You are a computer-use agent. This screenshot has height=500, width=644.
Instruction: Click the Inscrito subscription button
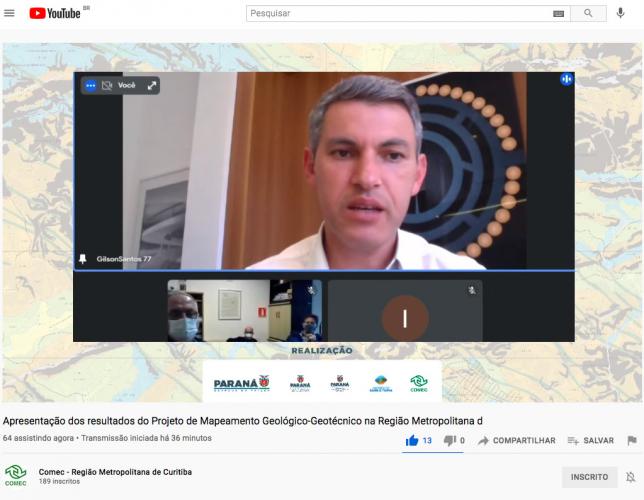[x=589, y=477]
